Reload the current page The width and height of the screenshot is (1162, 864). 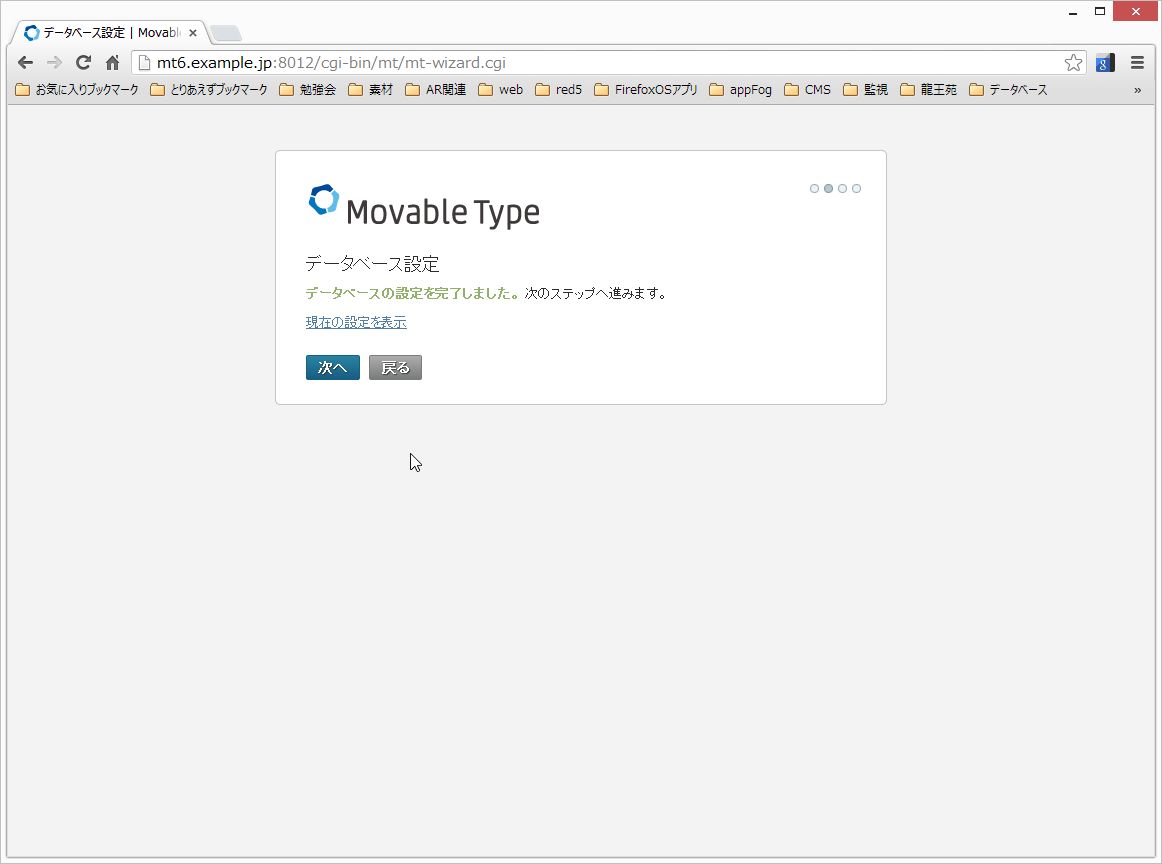pyautogui.click(x=84, y=63)
